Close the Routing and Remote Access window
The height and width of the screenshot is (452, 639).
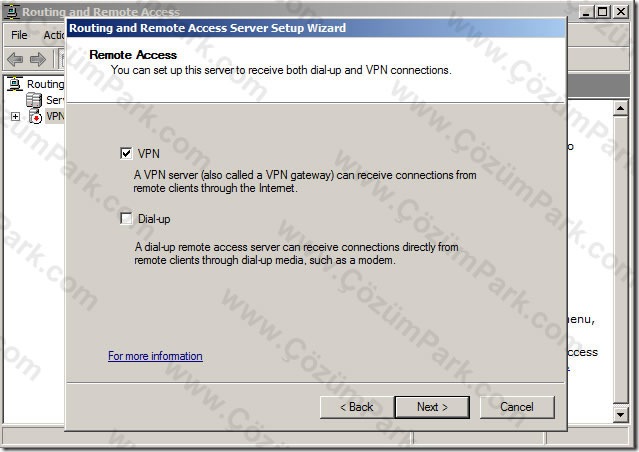pos(621,11)
